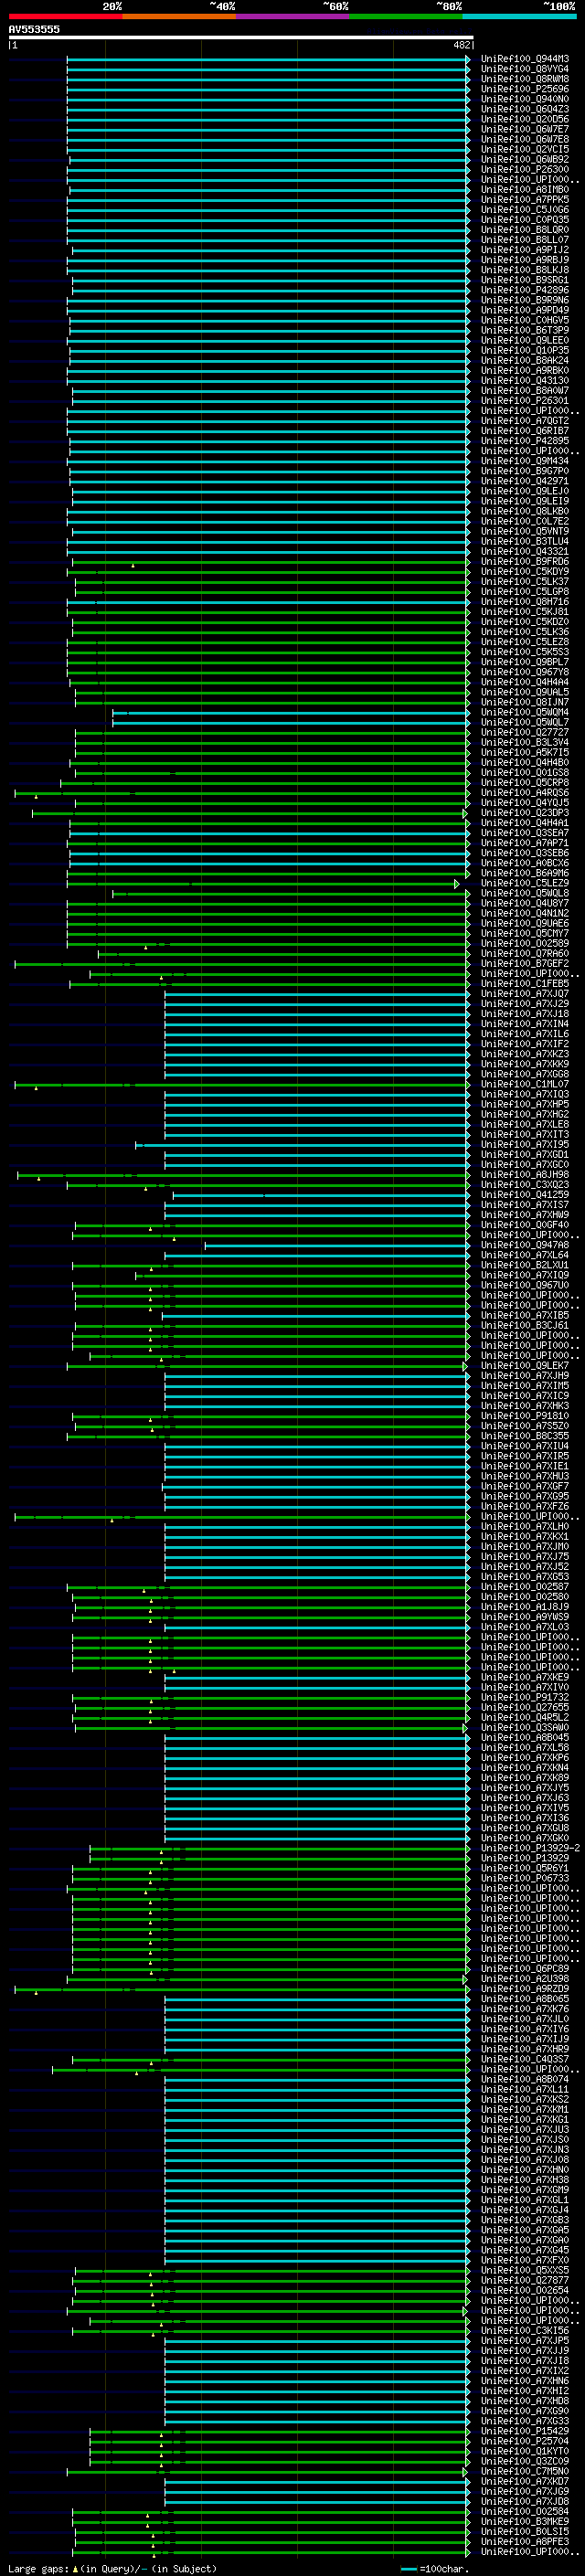Select the UniRef100_Q41259 hit name
This screenshot has height=2576, width=585.
(525, 1194)
